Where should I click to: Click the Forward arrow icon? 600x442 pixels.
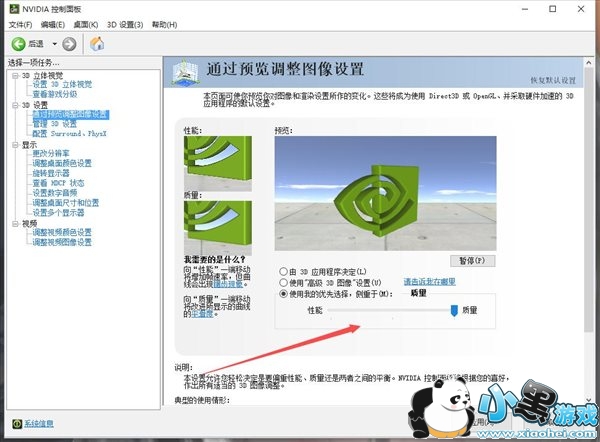point(69,44)
